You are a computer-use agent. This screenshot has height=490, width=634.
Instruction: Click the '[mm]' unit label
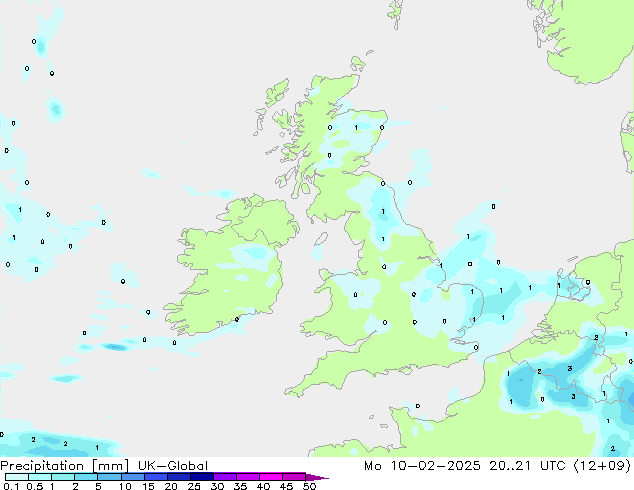pyautogui.click(x=110, y=466)
